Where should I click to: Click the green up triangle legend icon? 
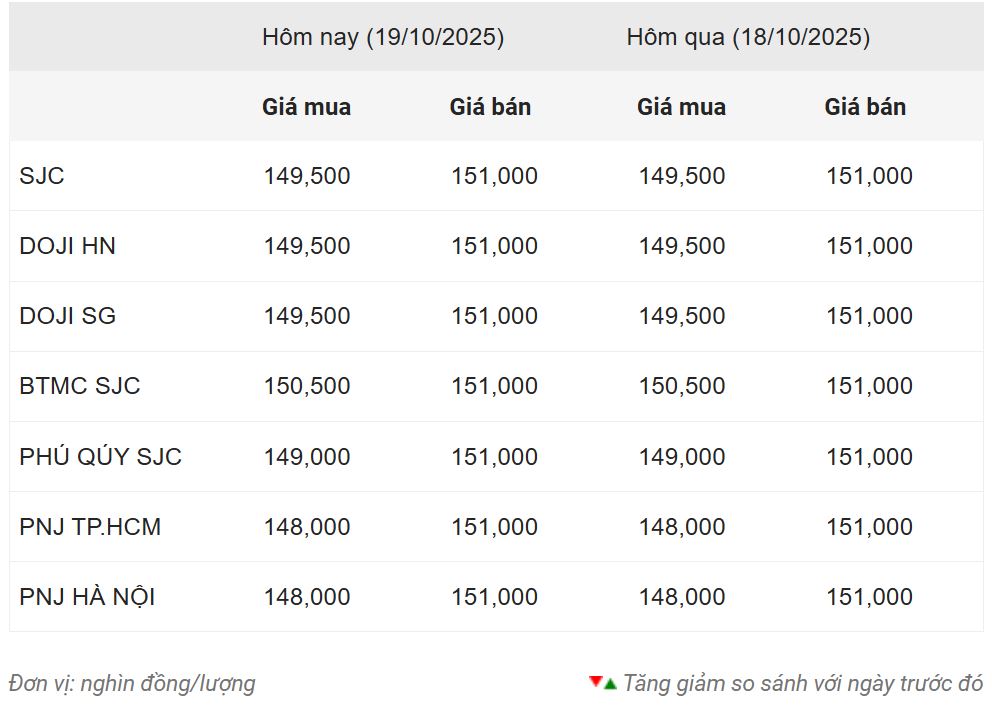pyautogui.click(x=610, y=684)
